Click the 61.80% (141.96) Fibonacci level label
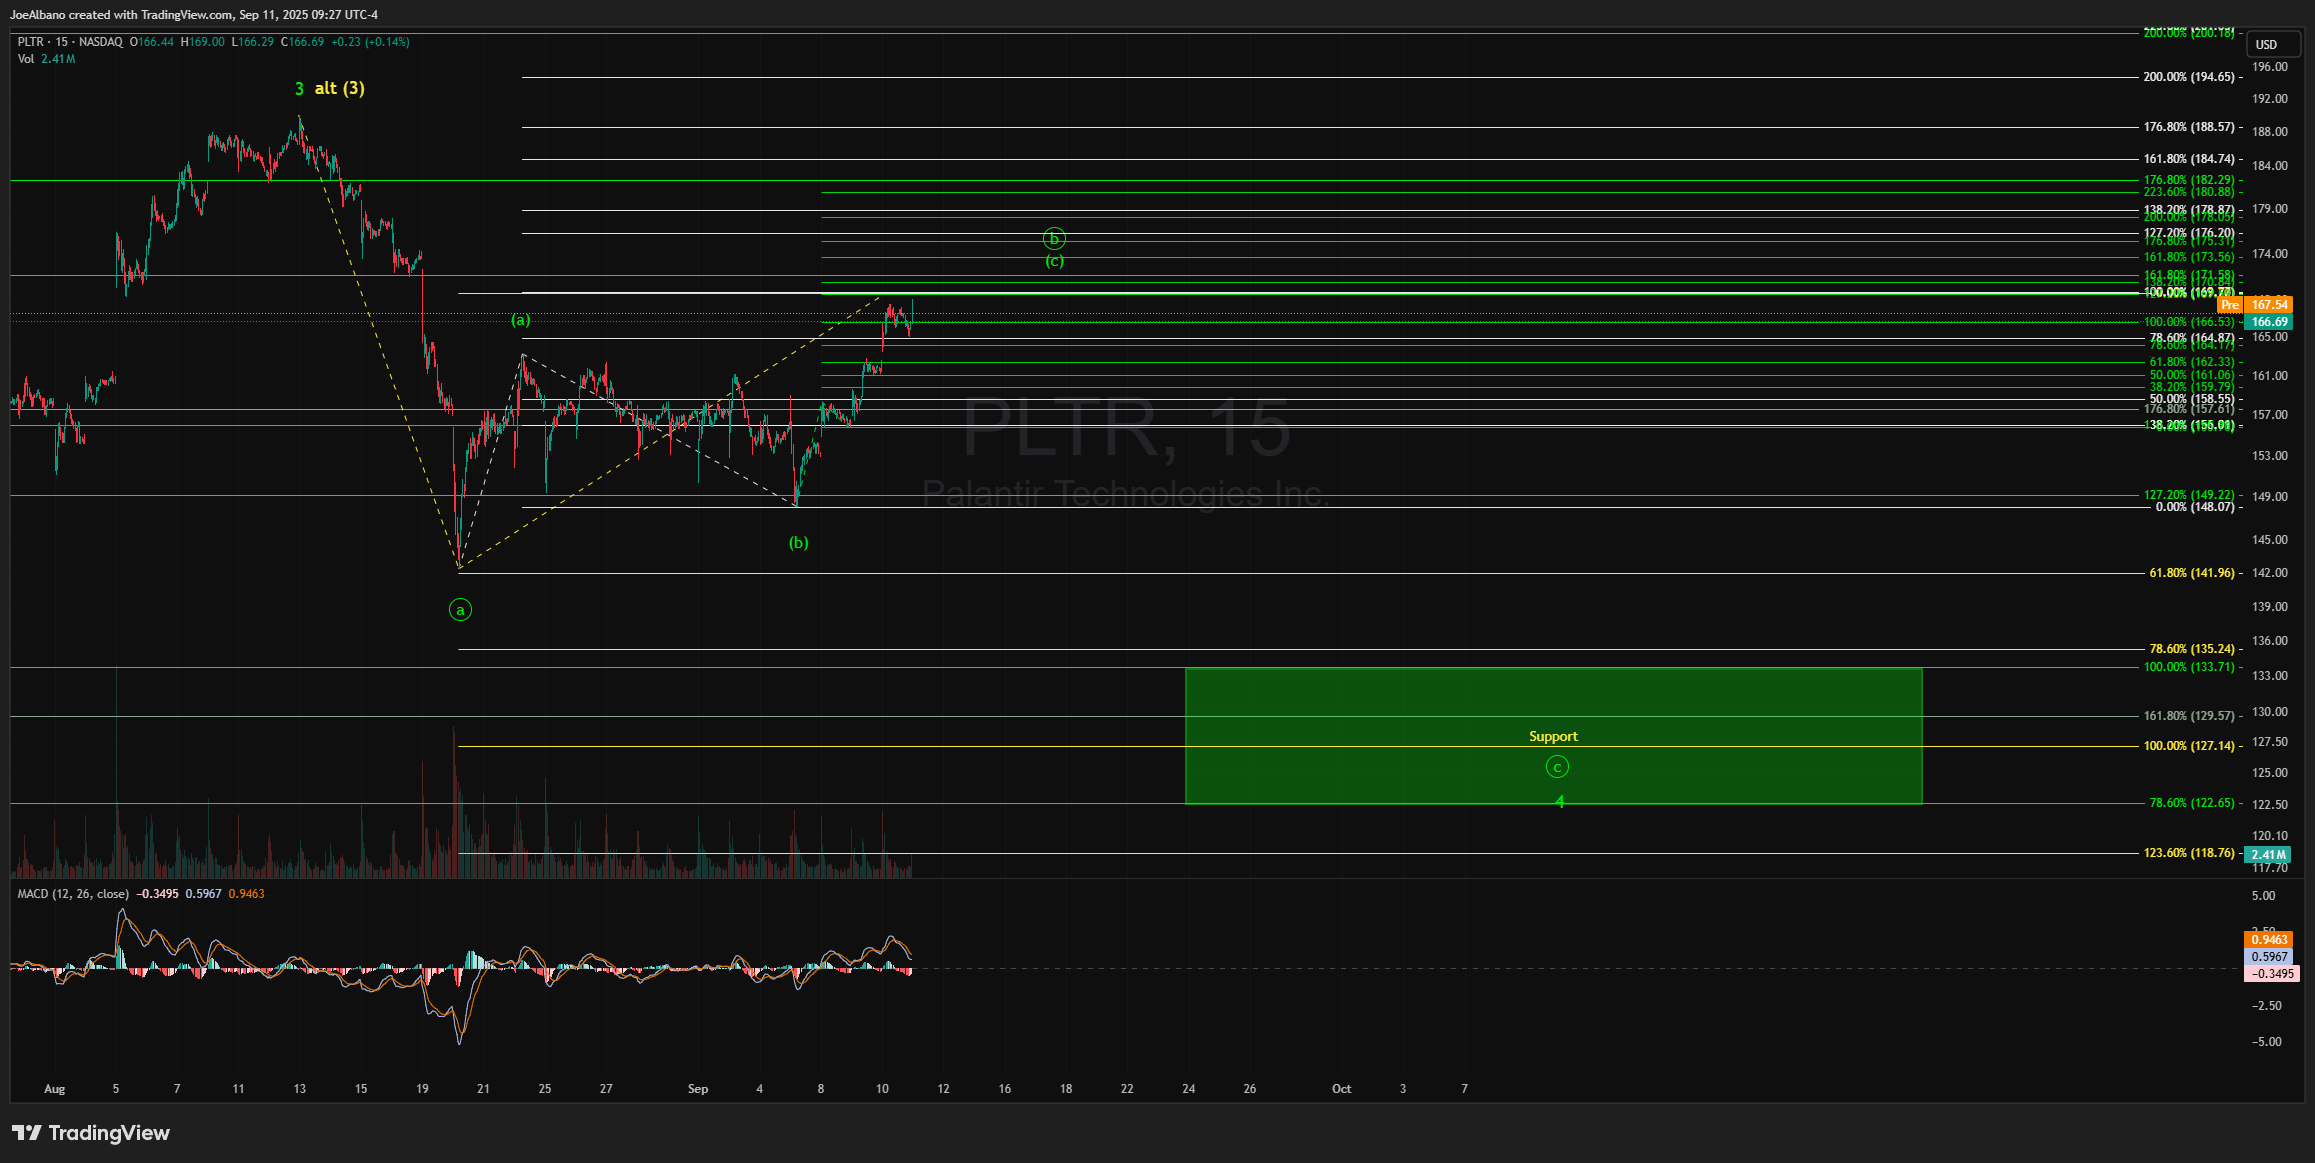The image size is (2315, 1163). click(2191, 573)
